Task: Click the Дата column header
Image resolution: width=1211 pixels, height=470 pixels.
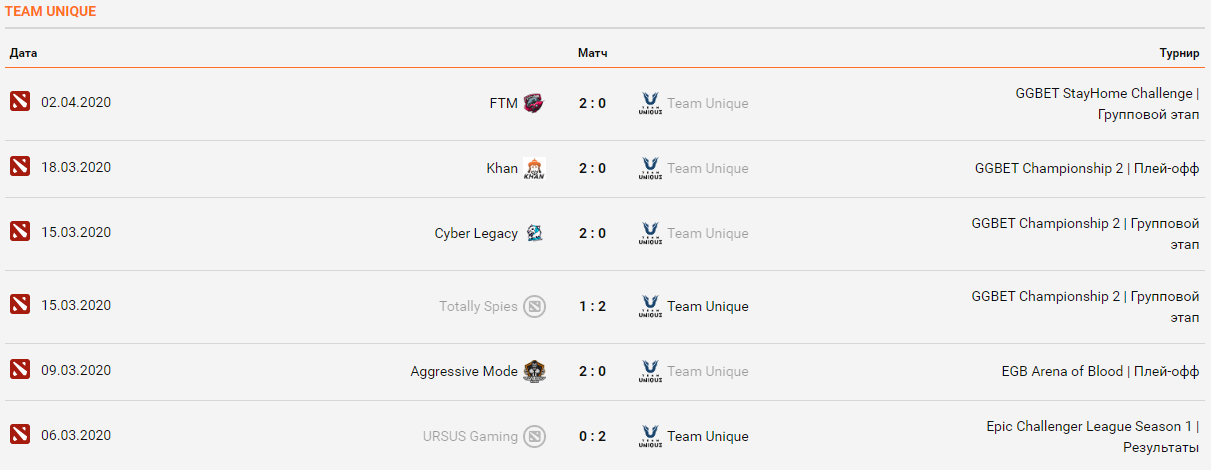Action: point(23,52)
